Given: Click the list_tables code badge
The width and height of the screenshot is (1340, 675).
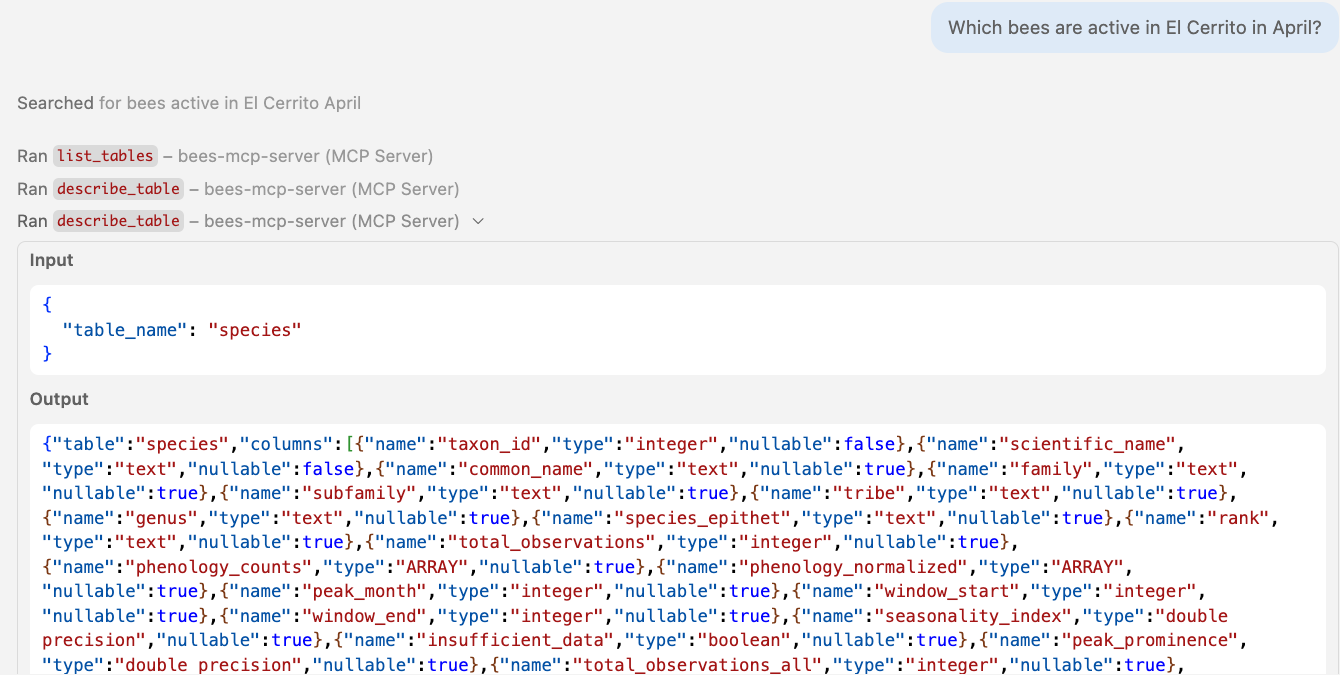Looking at the screenshot, I should pos(105,156).
